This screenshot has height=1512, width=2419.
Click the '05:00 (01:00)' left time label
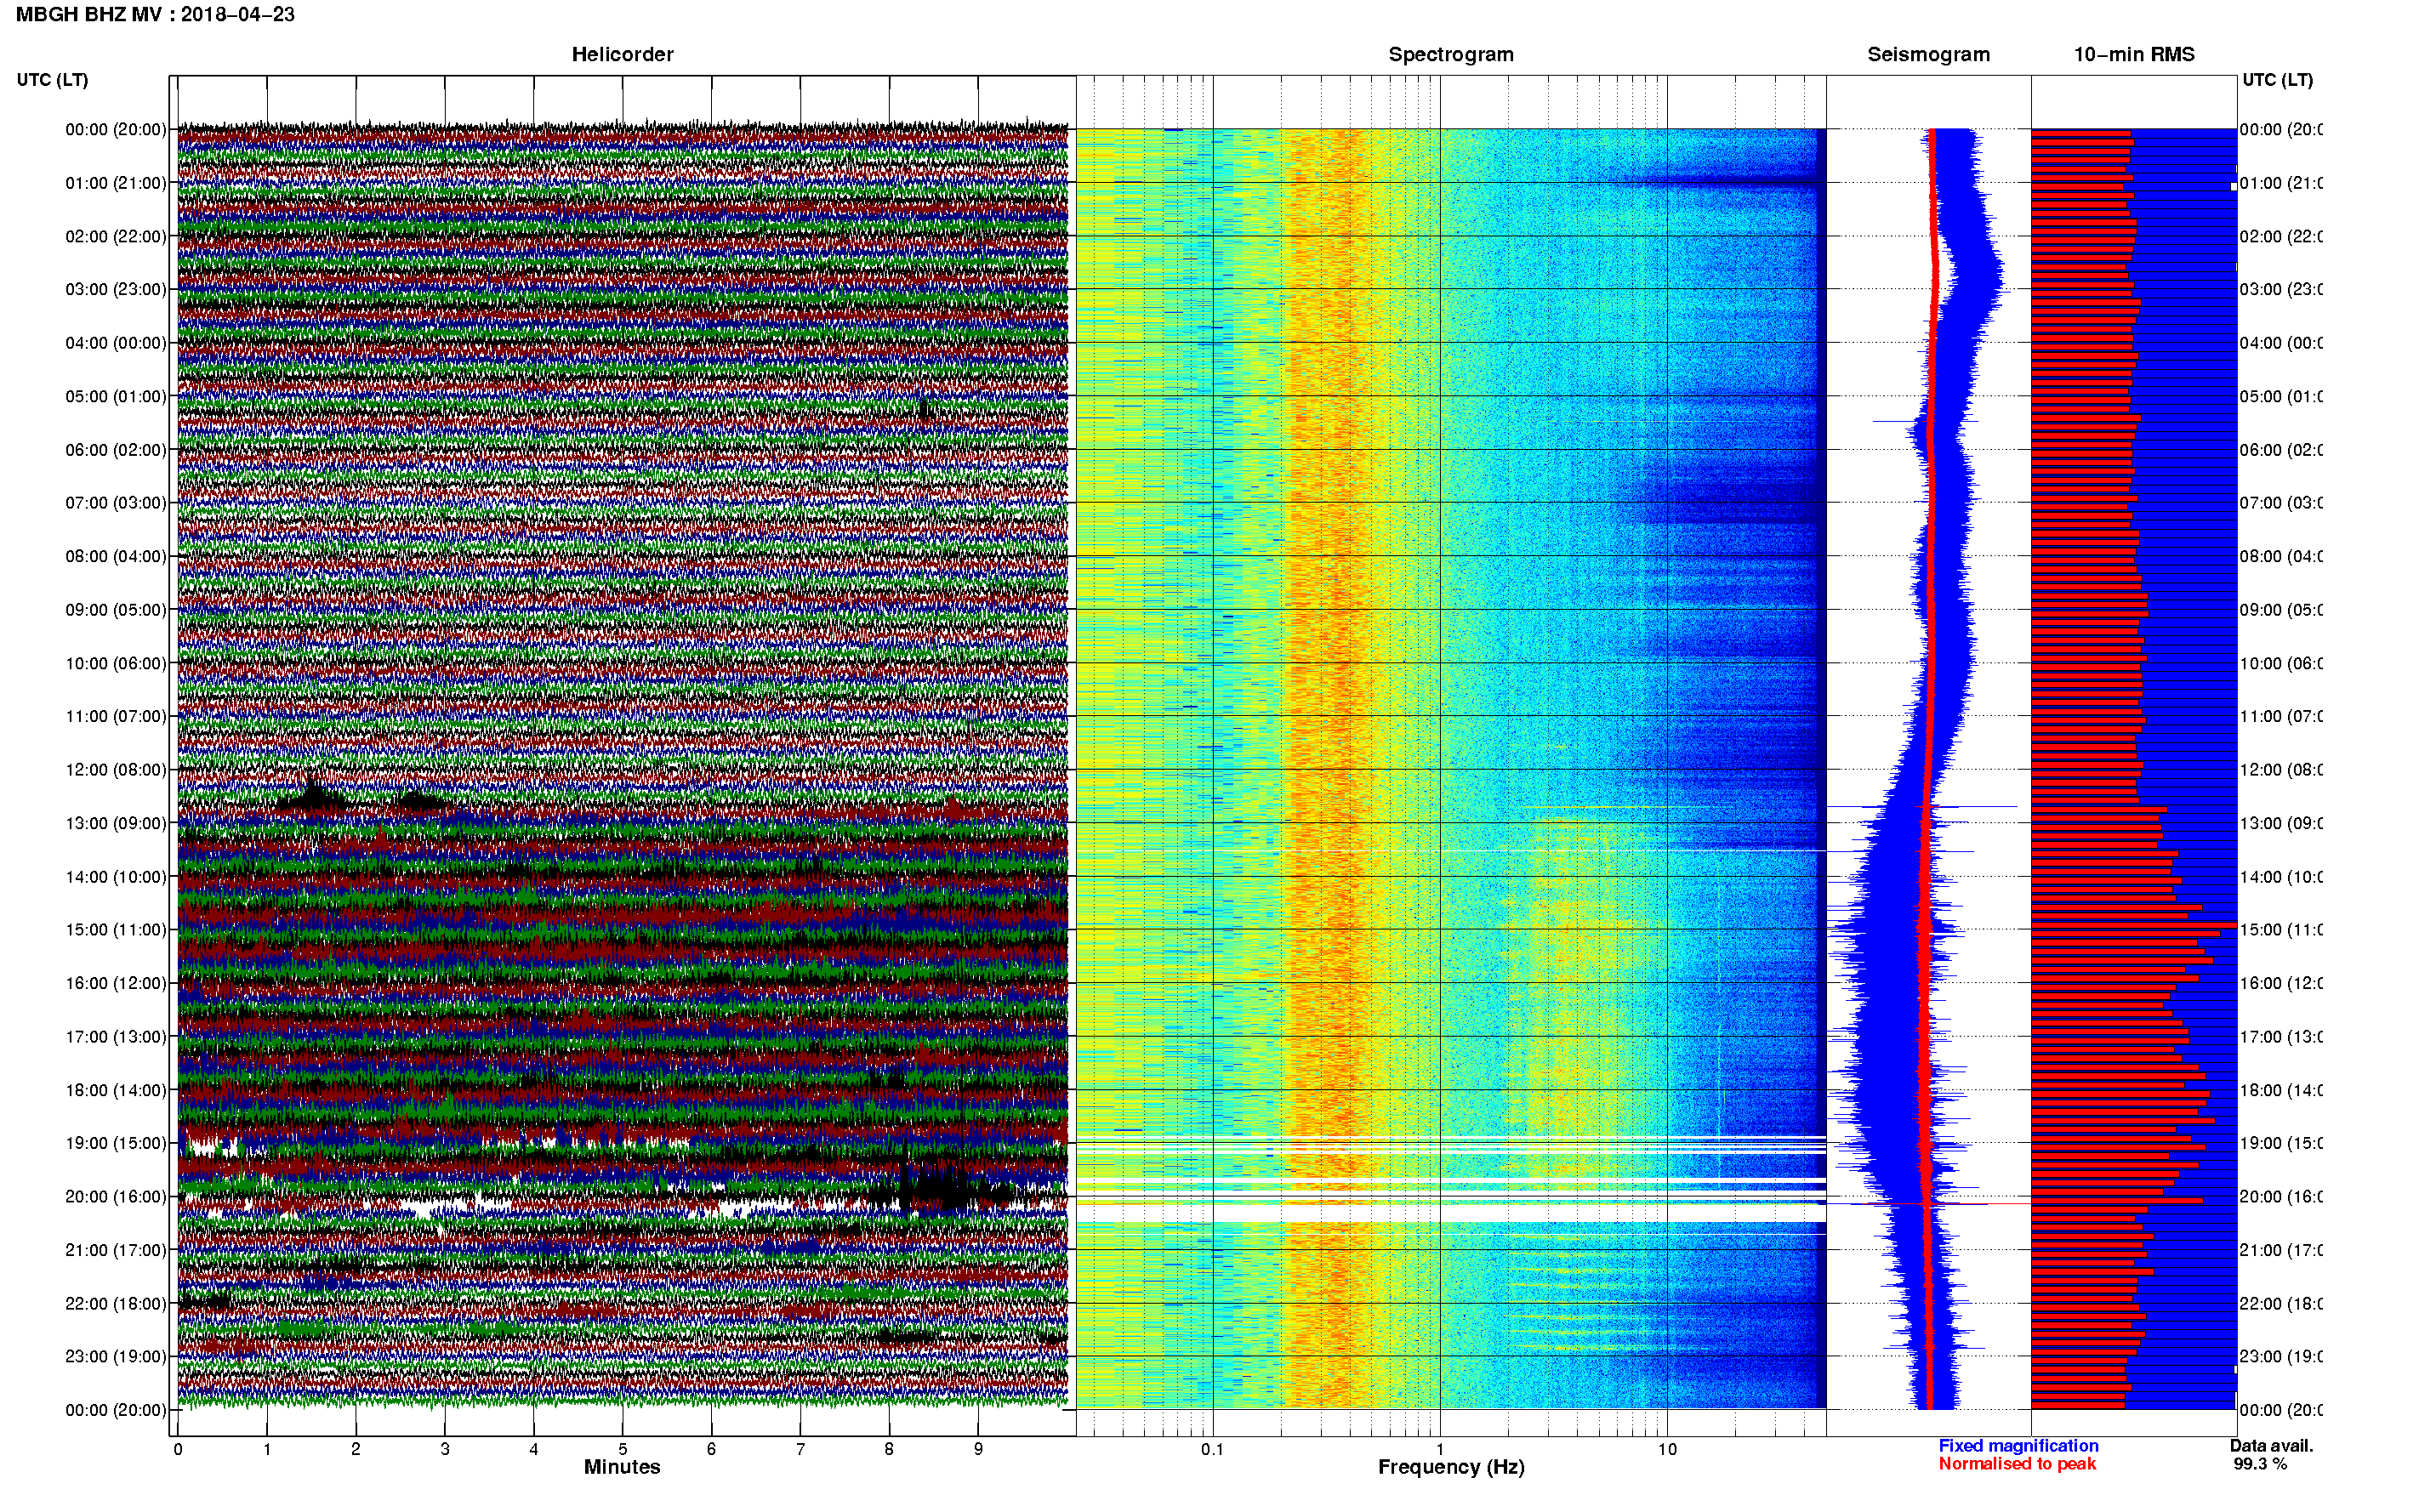point(116,396)
